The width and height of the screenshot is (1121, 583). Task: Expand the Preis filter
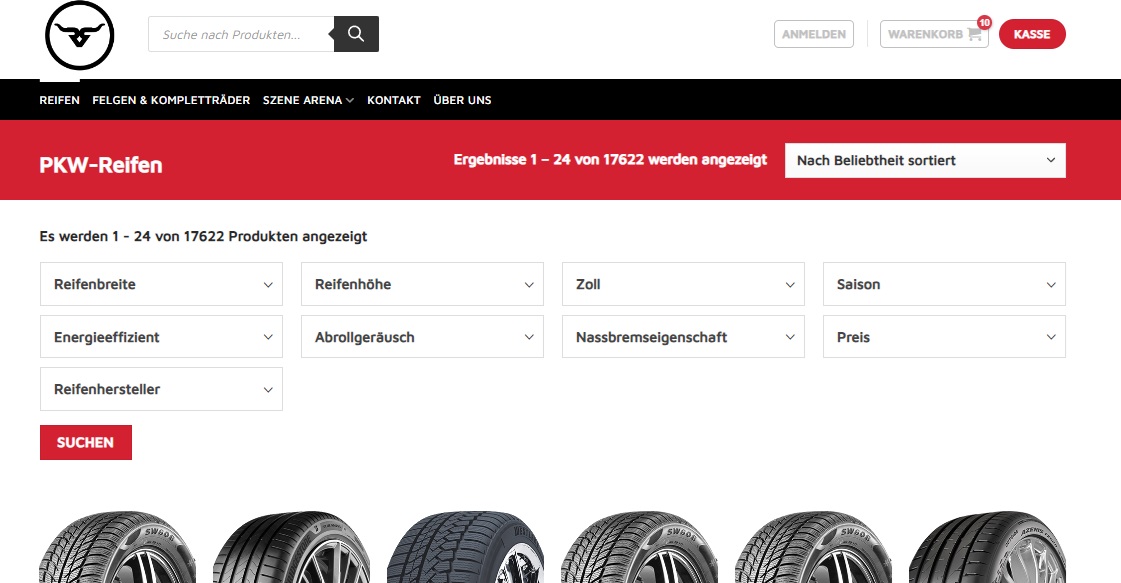944,337
